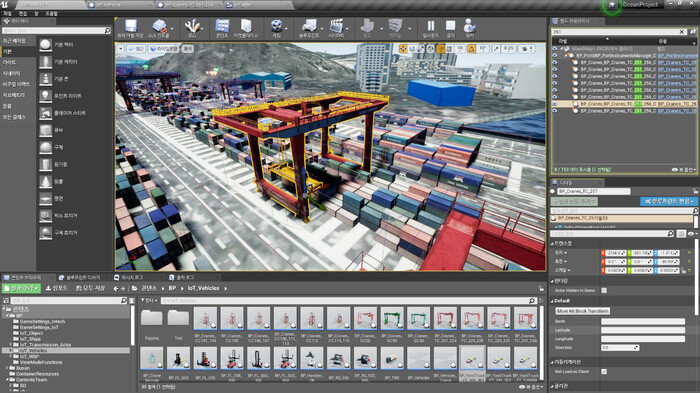
Task: Select the Player Start actor icon
Action: 45,113
